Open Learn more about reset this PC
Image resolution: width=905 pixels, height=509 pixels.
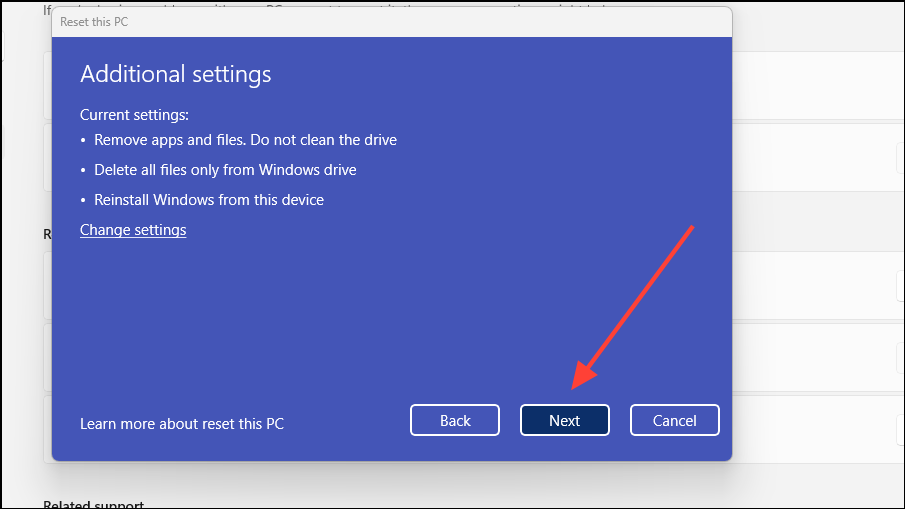pos(182,424)
